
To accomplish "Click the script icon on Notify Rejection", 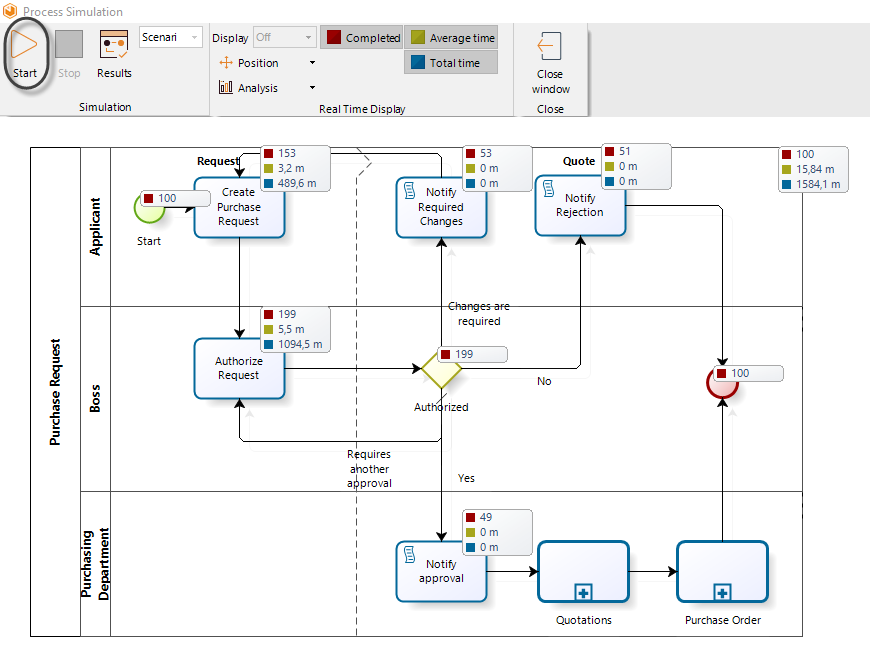I will 548,189.
